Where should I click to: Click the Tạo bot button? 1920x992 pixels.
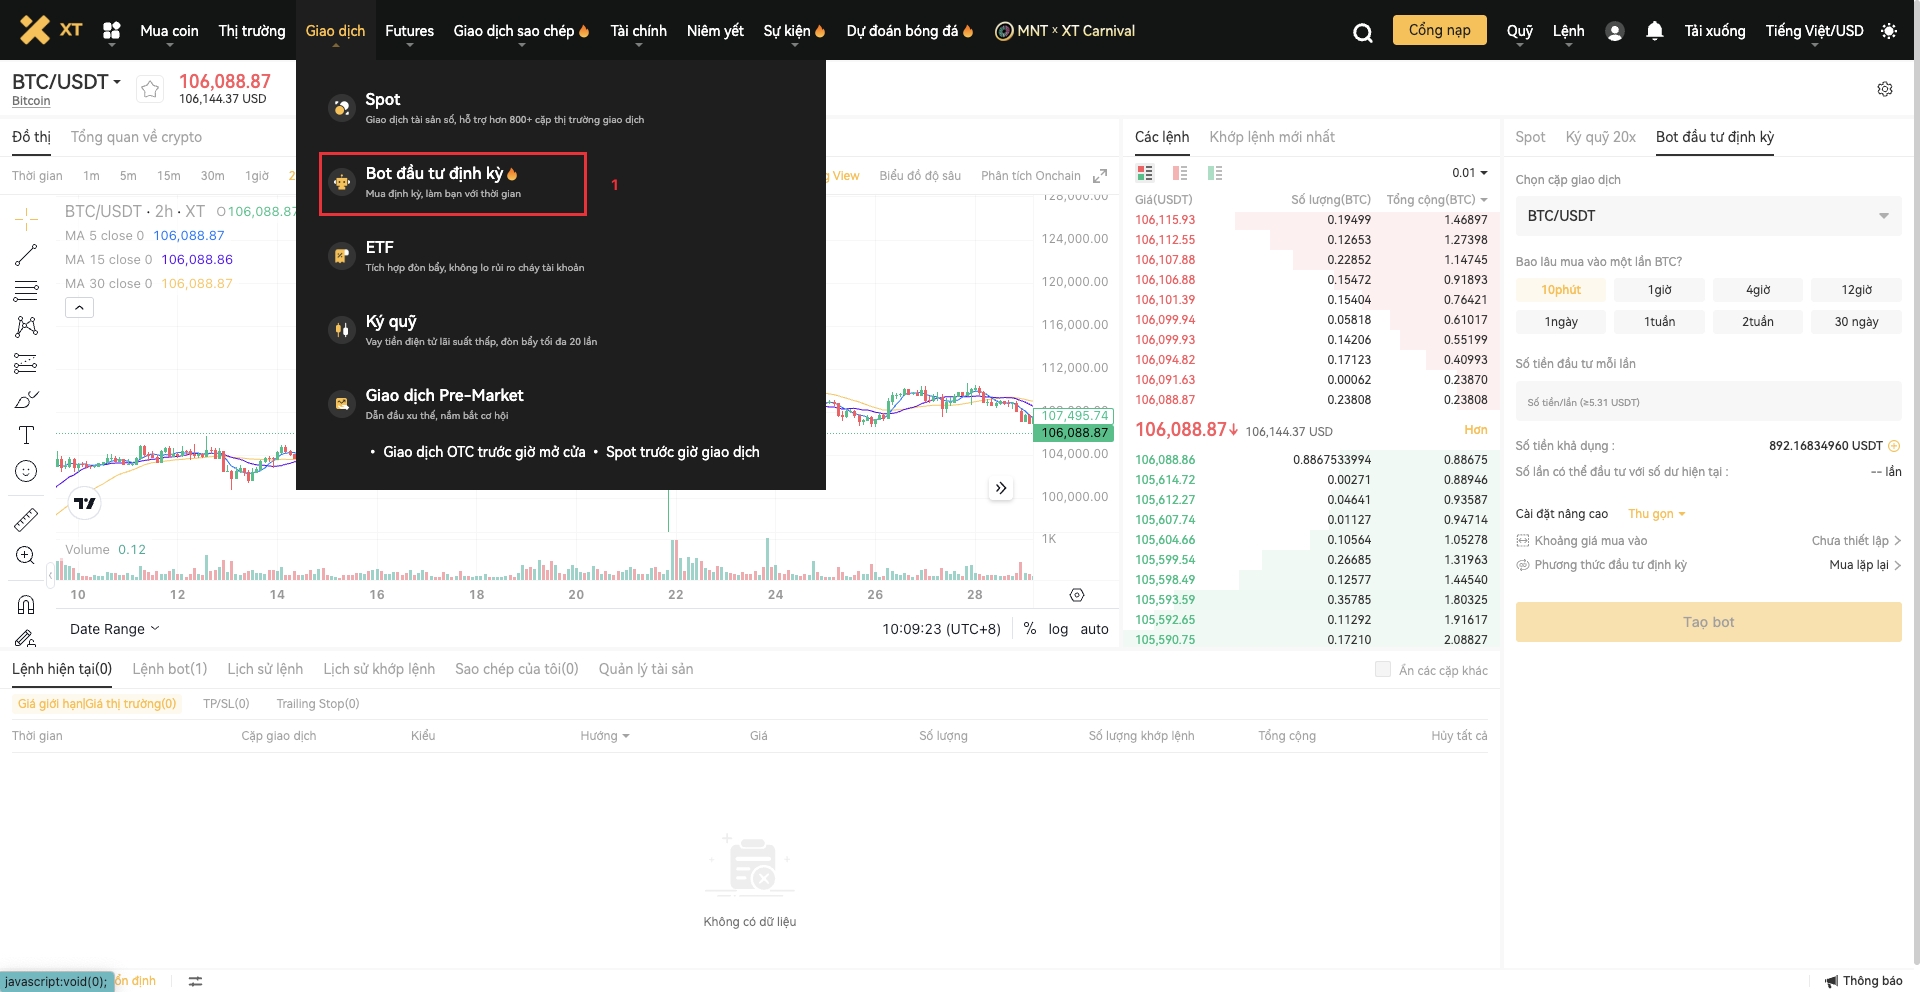click(x=1709, y=622)
